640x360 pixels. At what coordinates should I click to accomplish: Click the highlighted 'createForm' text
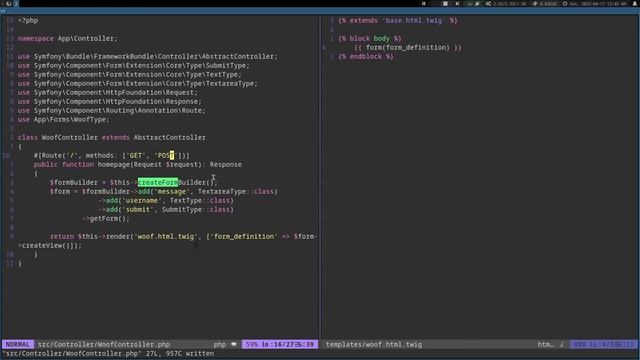pos(158,182)
